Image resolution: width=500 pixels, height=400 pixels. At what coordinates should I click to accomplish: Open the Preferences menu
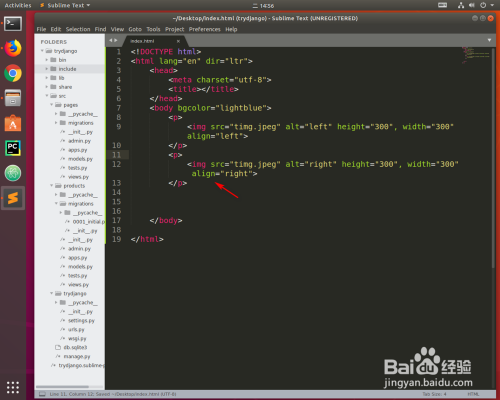(x=204, y=29)
